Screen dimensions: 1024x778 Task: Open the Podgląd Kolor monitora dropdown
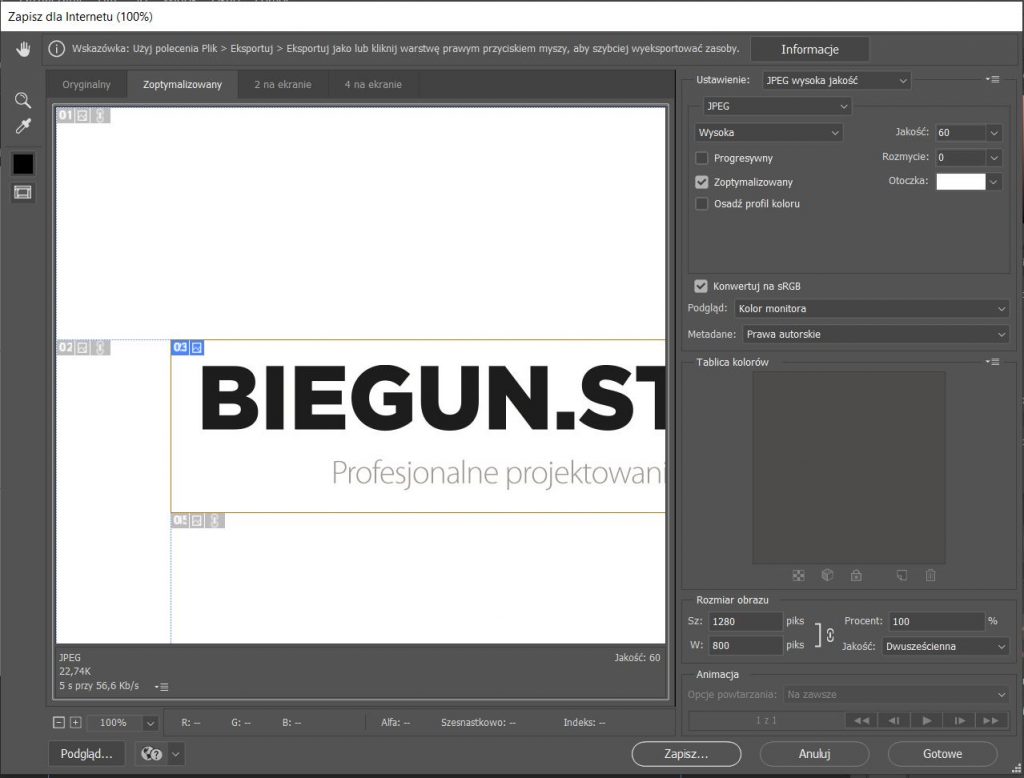pos(872,308)
